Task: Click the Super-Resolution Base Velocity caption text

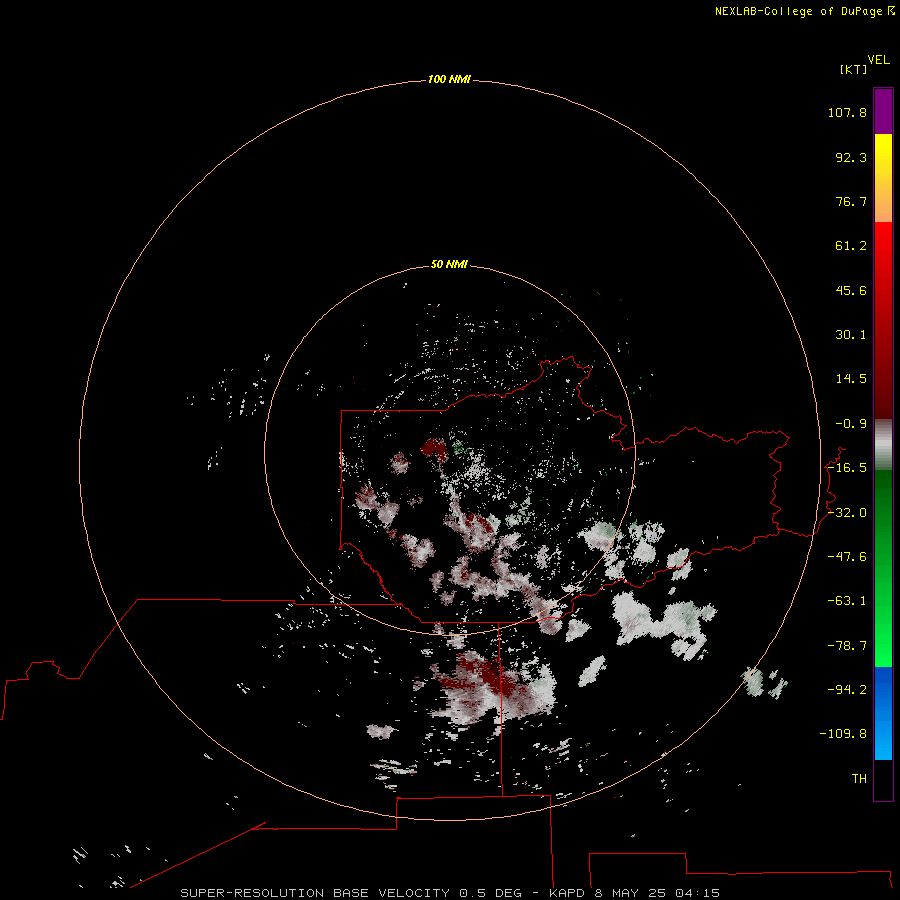Action: click(450, 893)
